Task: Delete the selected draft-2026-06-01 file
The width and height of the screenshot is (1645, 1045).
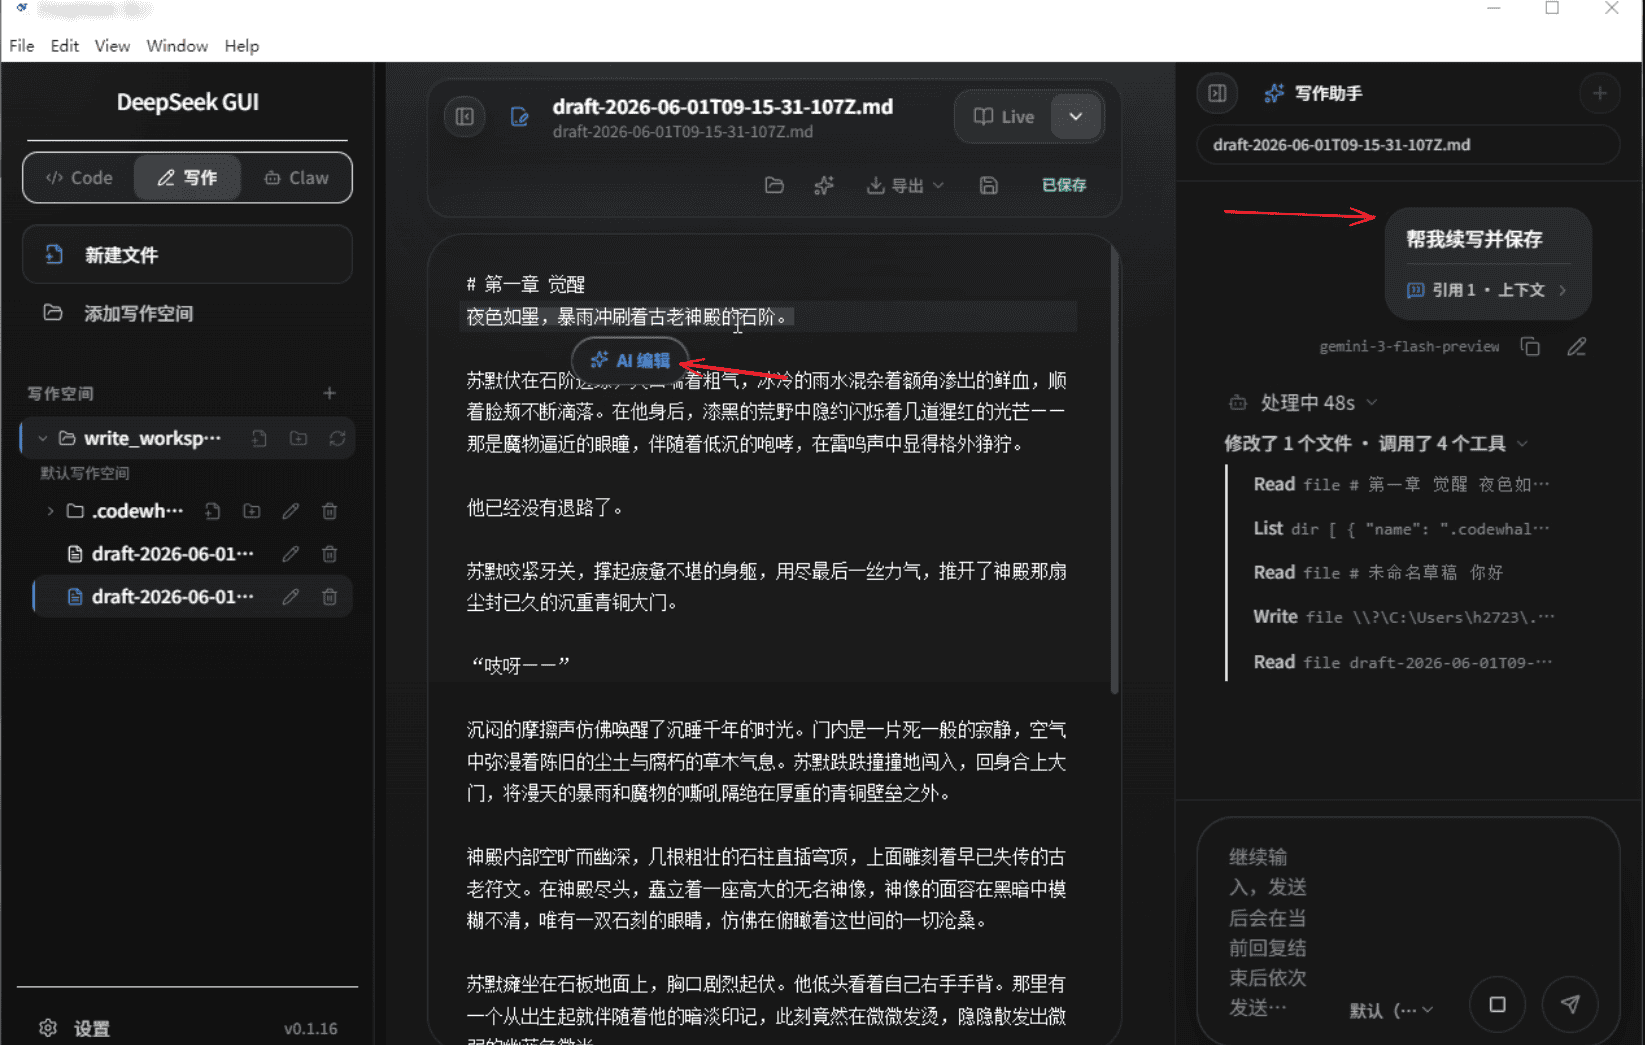Action: click(329, 597)
